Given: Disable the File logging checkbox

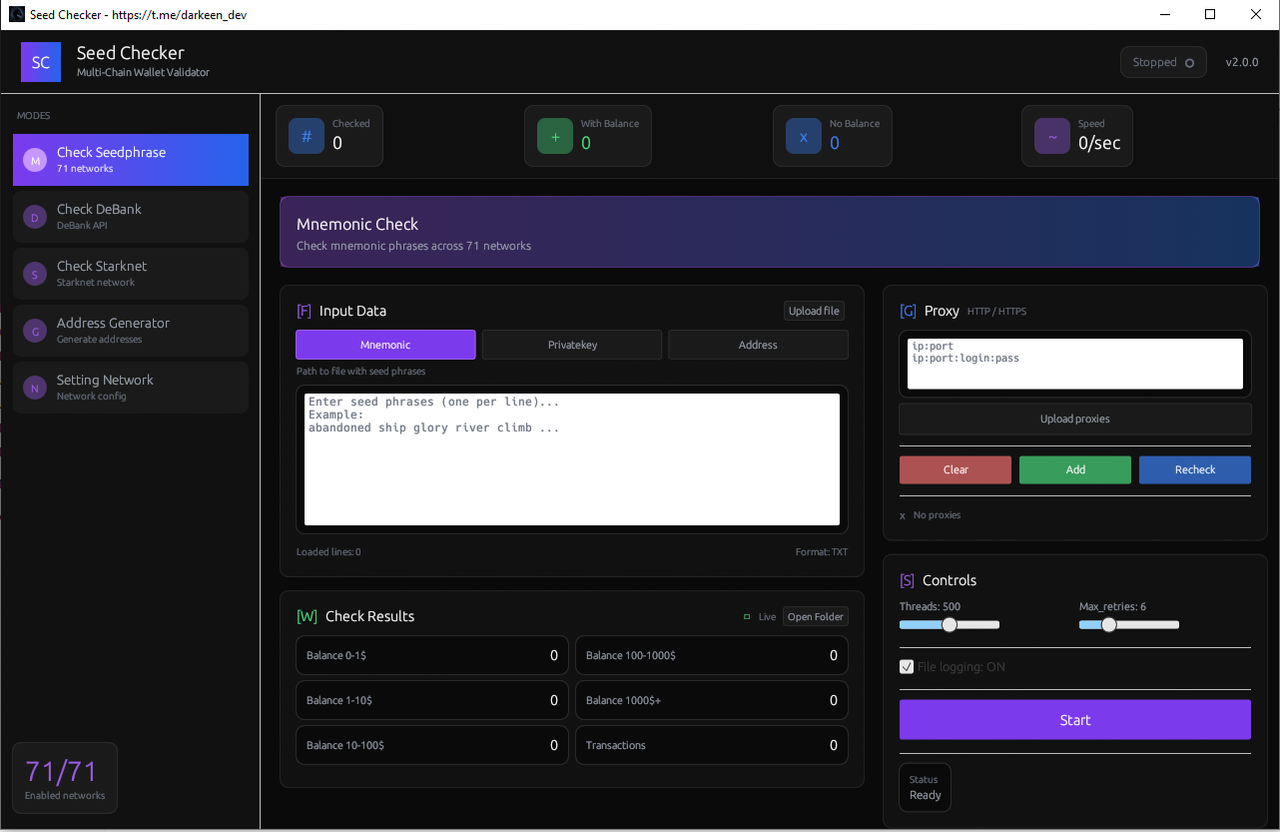Looking at the screenshot, I should pos(906,666).
